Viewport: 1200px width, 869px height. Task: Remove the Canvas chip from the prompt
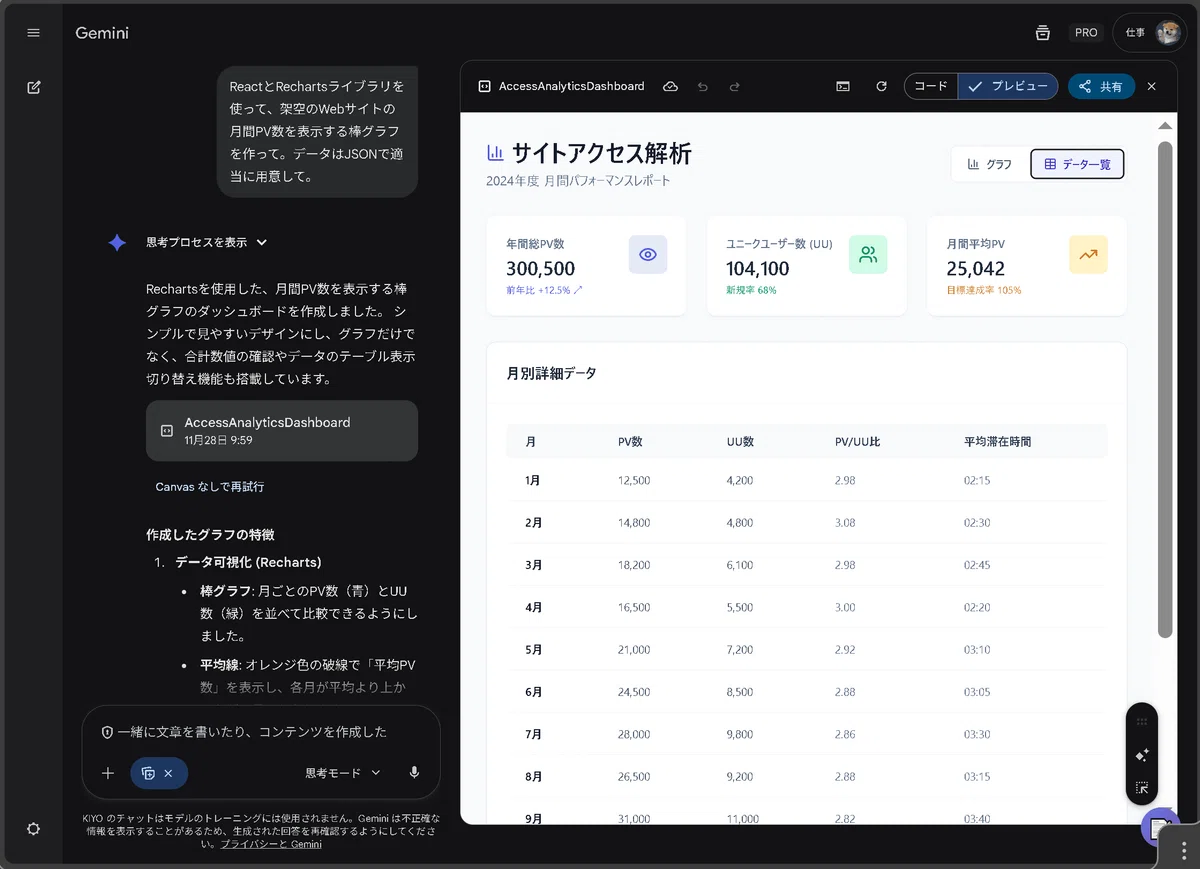point(169,773)
